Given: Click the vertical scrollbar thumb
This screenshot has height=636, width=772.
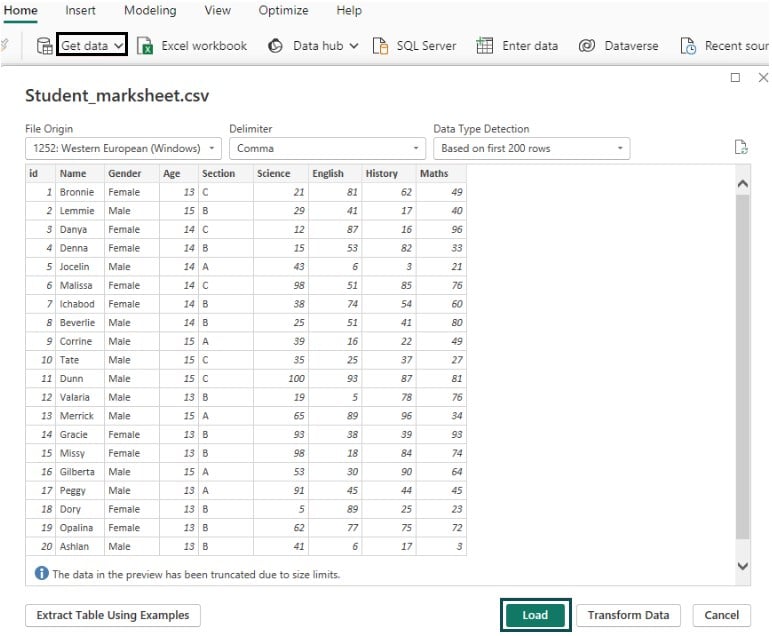Looking at the screenshot, I should (x=742, y=366).
